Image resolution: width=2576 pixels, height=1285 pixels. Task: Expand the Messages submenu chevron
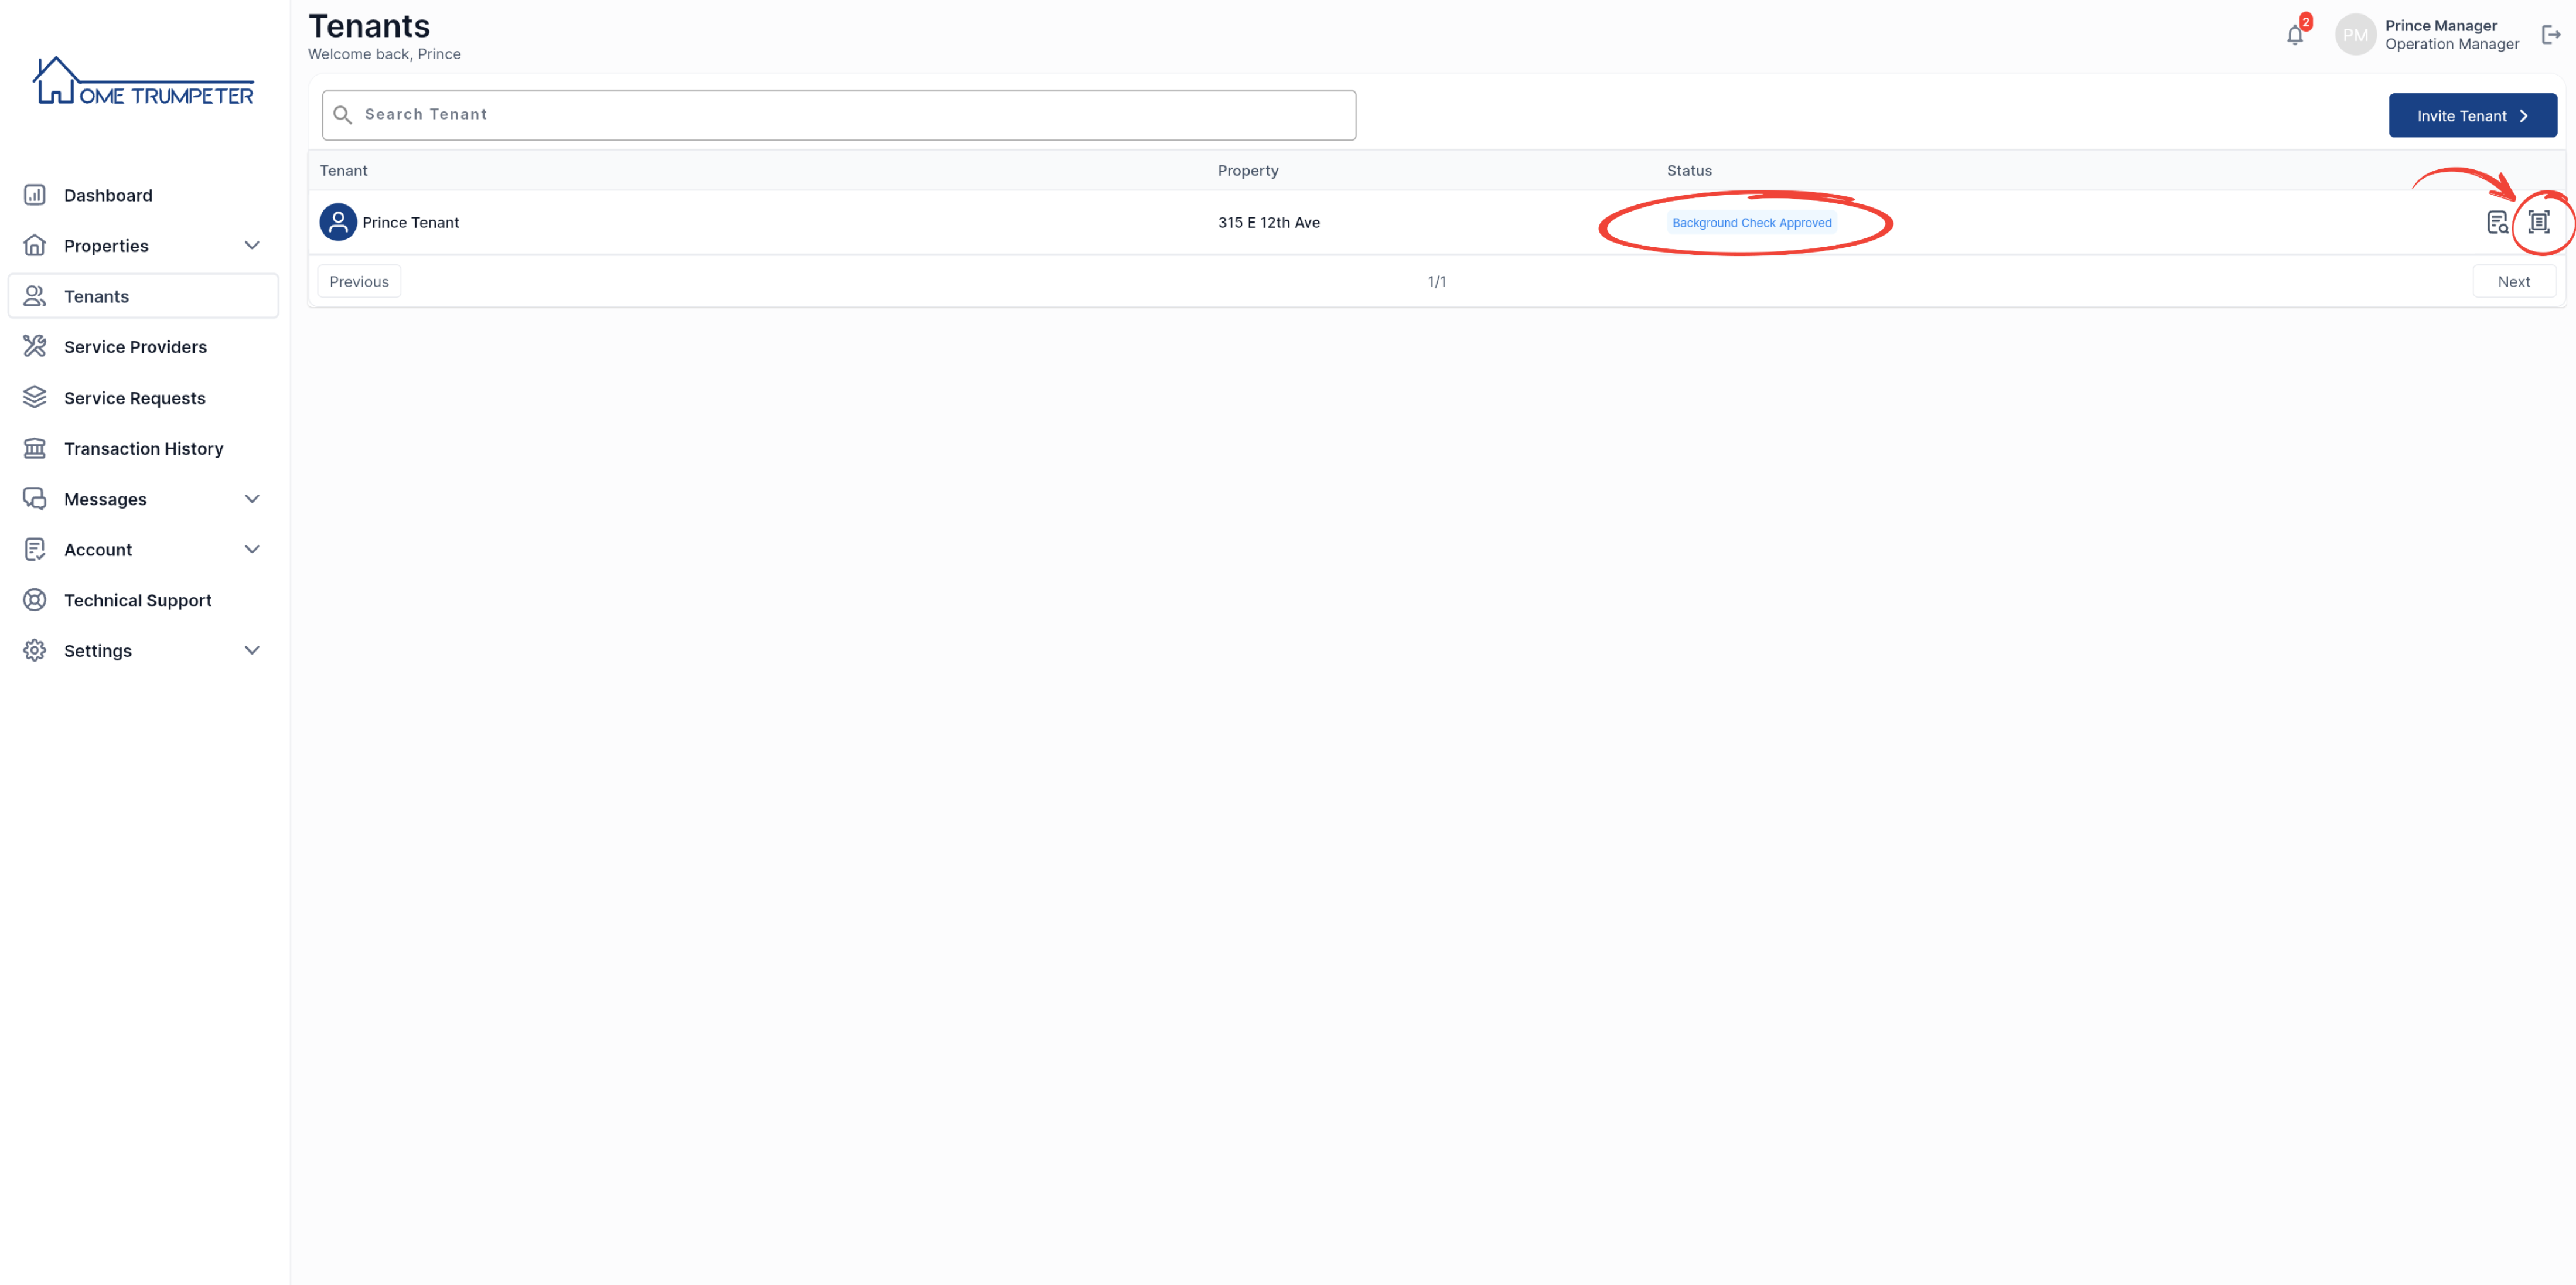252,498
